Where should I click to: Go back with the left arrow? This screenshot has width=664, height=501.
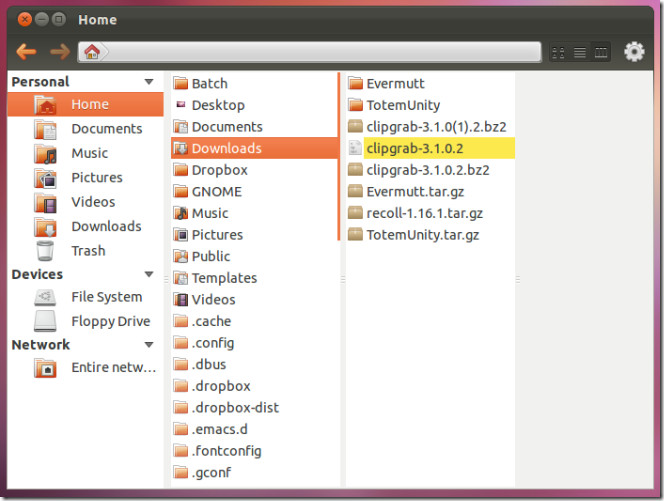[26, 52]
